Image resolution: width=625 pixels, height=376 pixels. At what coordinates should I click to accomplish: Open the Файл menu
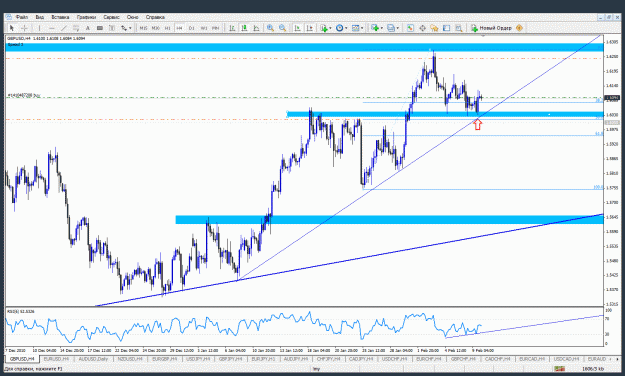(22, 17)
